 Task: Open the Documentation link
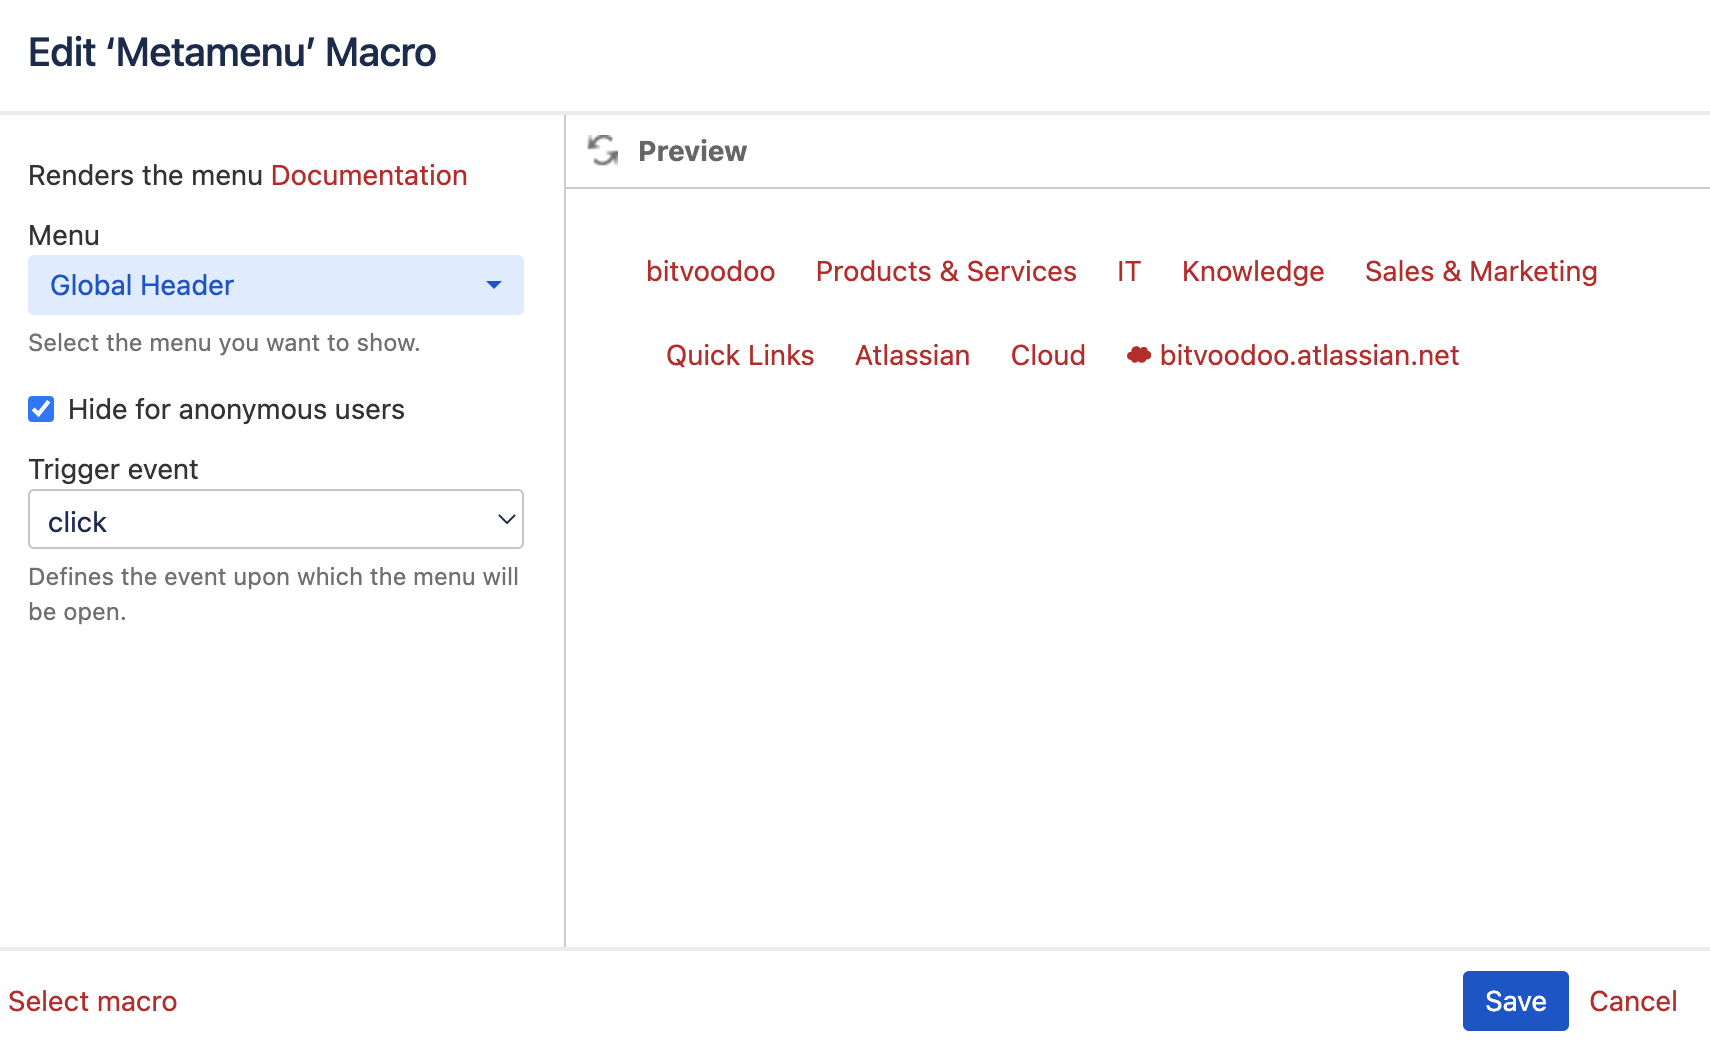369,176
